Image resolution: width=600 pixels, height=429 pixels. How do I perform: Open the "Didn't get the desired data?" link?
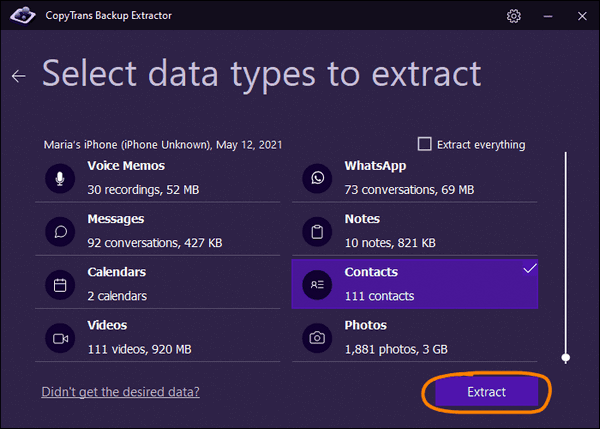[x=121, y=392]
